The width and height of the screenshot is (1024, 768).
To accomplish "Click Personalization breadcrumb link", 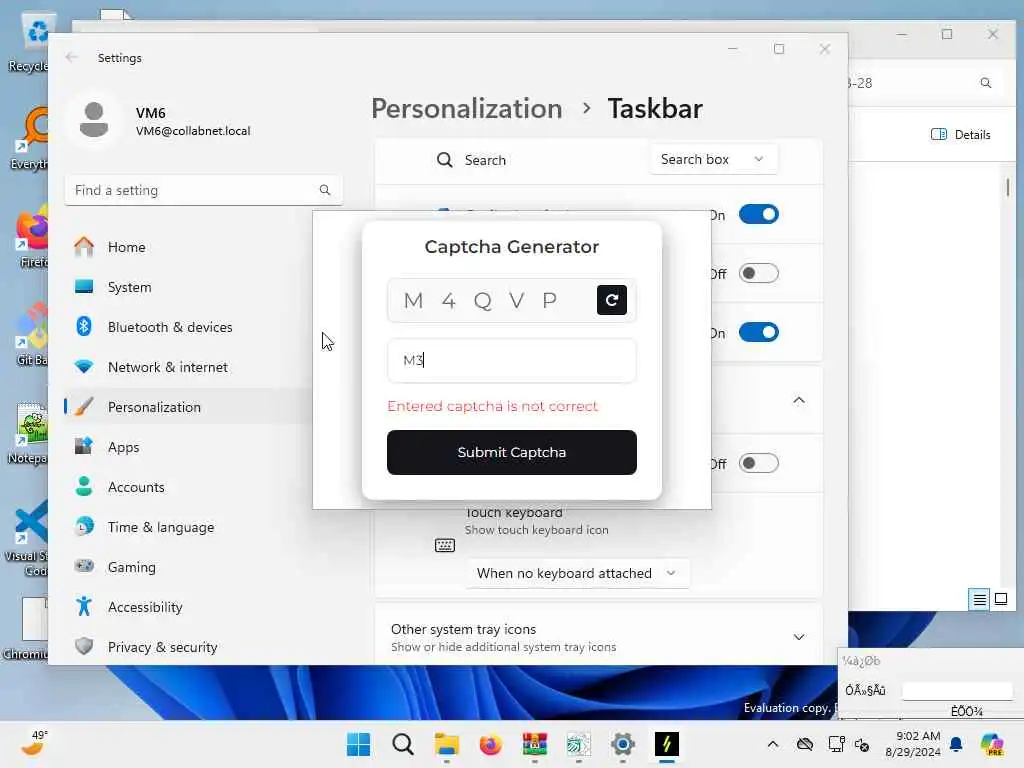I will point(466,108).
